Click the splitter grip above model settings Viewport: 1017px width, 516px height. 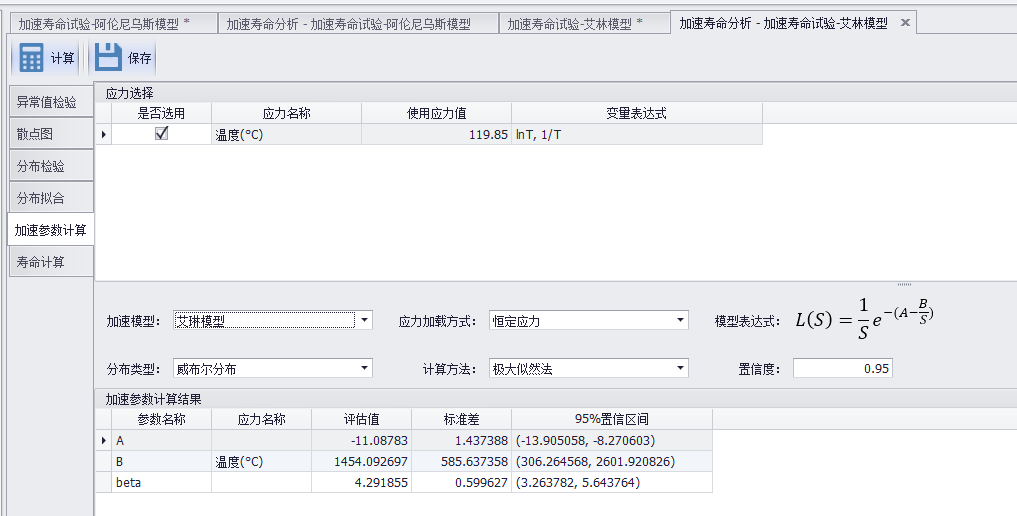(x=904, y=284)
